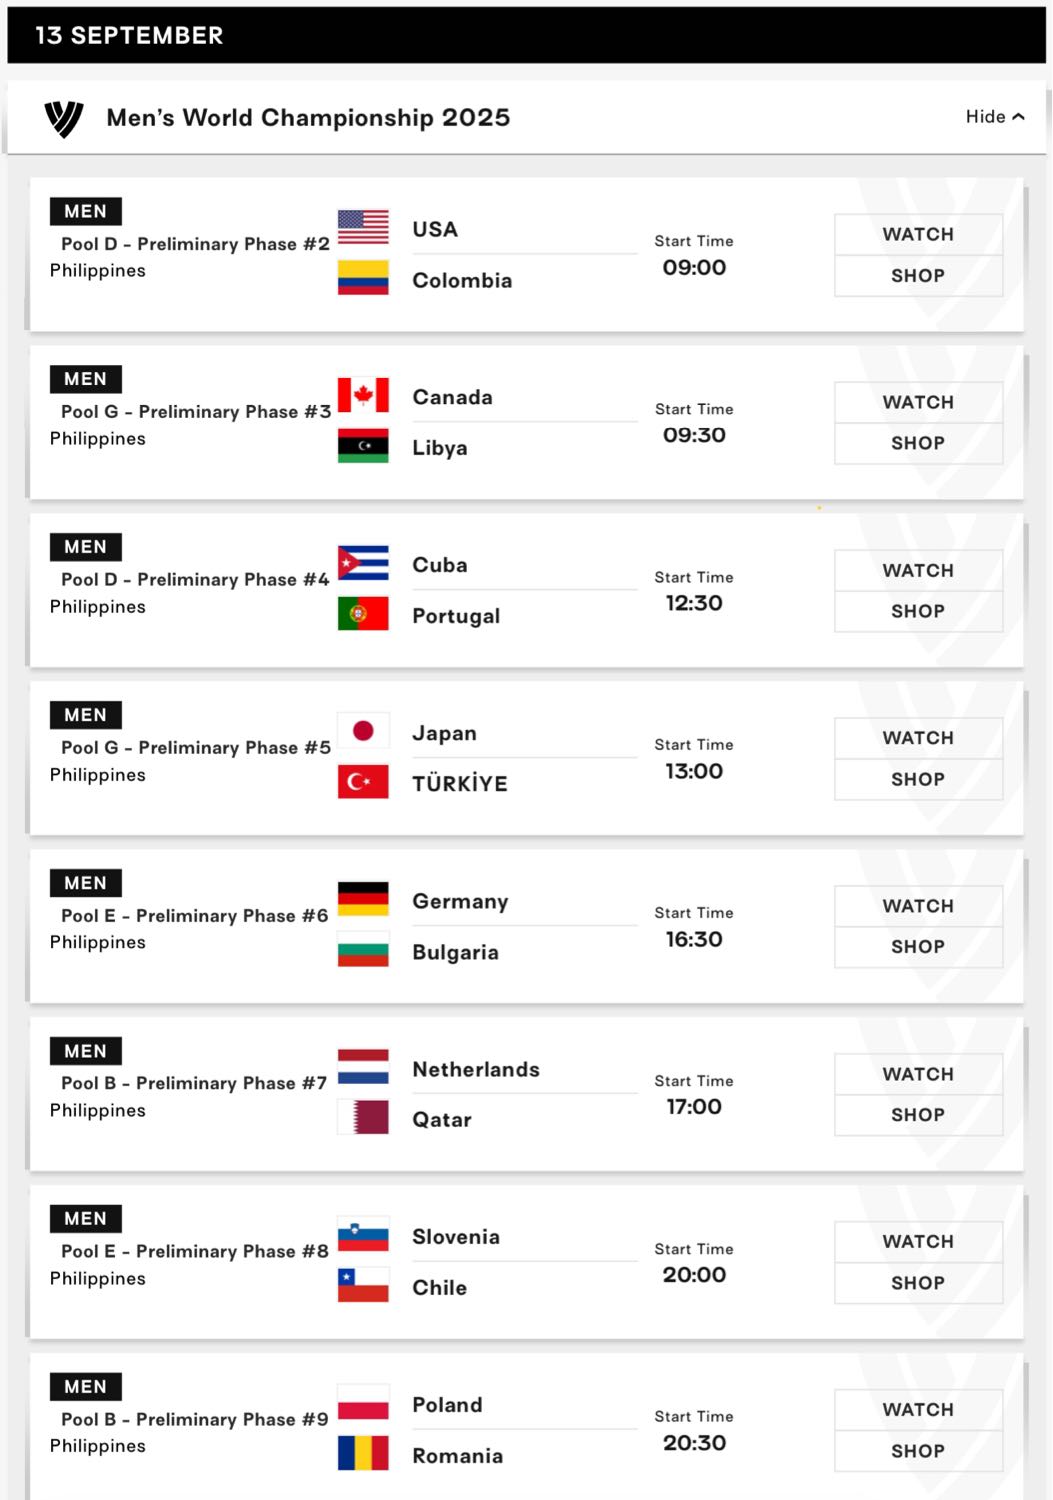The image size is (1053, 1500).
Task: Click the Libya flag icon
Action: [363, 446]
